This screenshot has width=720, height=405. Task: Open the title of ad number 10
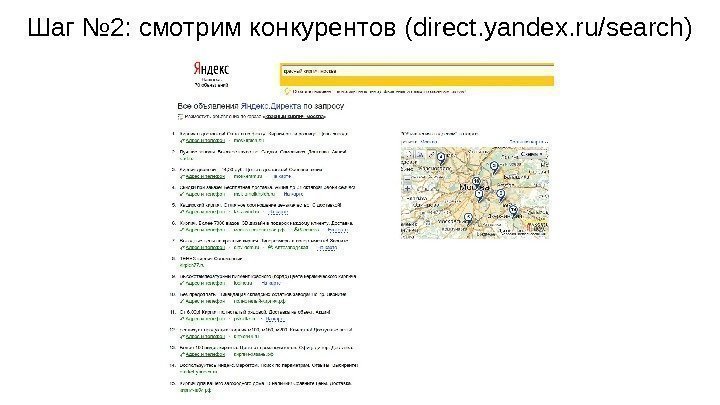(263, 294)
